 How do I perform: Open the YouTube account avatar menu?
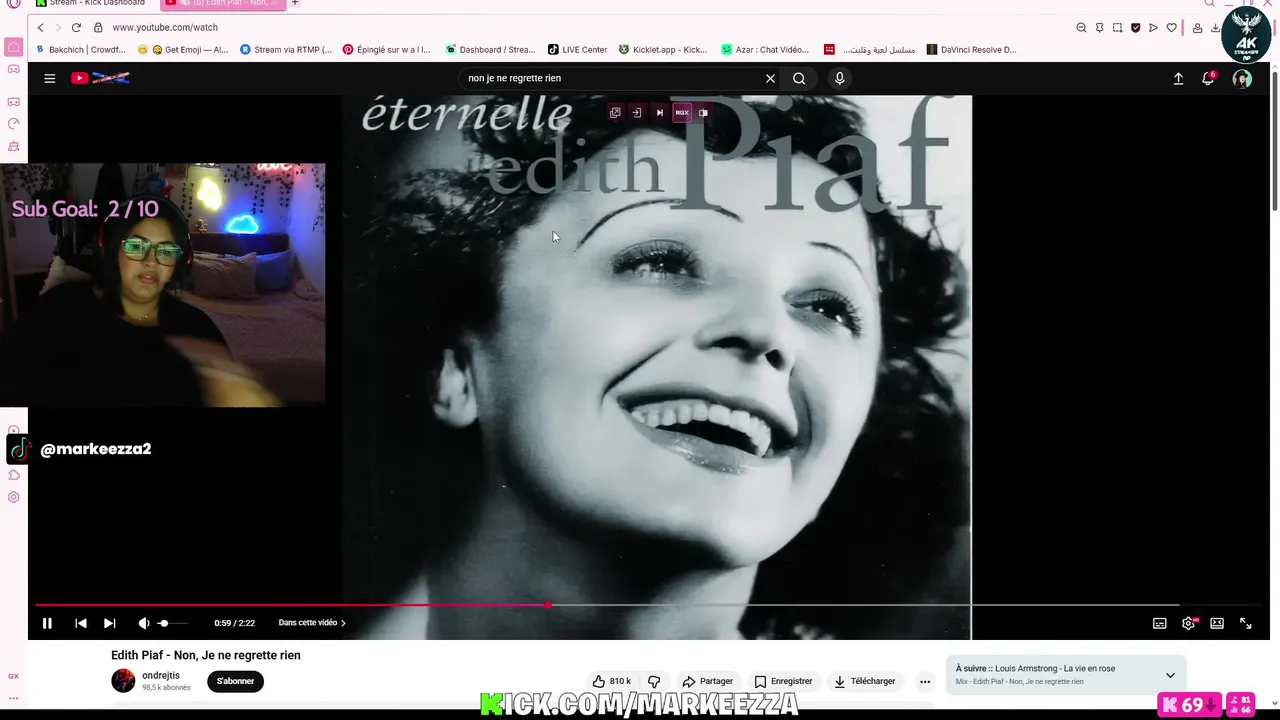[x=1242, y=78]
